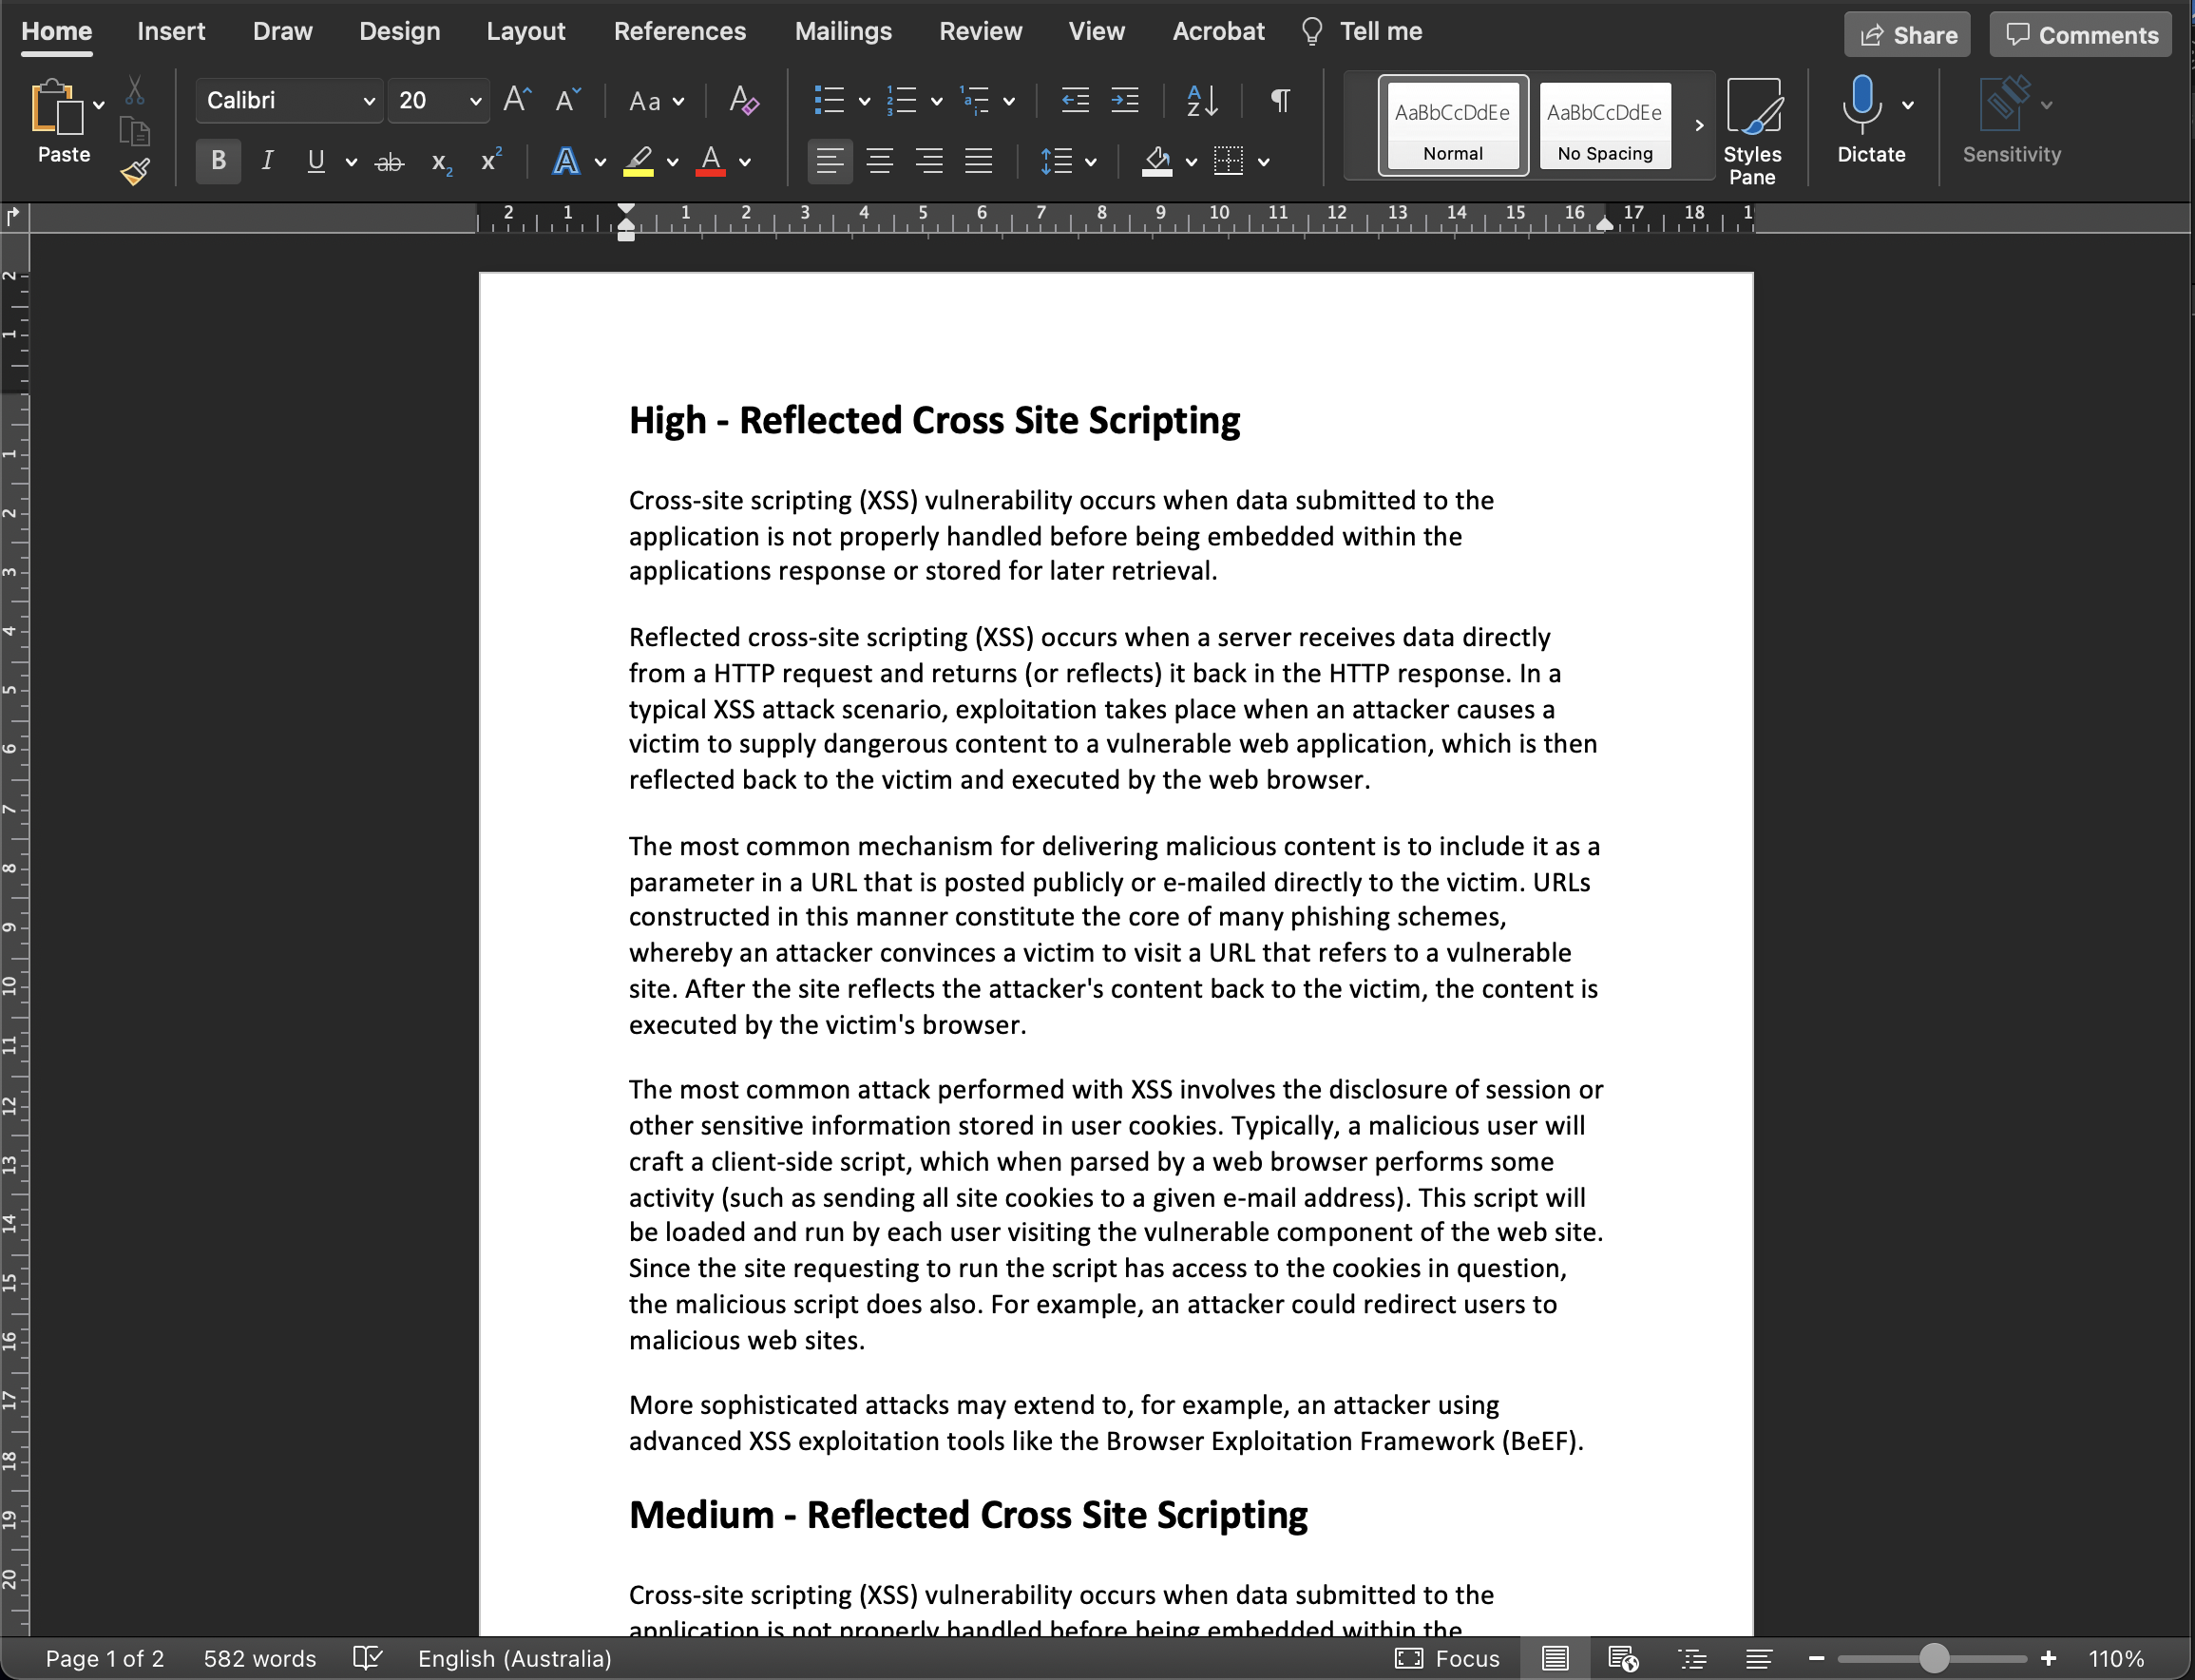This screenshot has width=2195, height=1680.
Task: Open underline style dropdown arrow
Action: pos(350,162)
